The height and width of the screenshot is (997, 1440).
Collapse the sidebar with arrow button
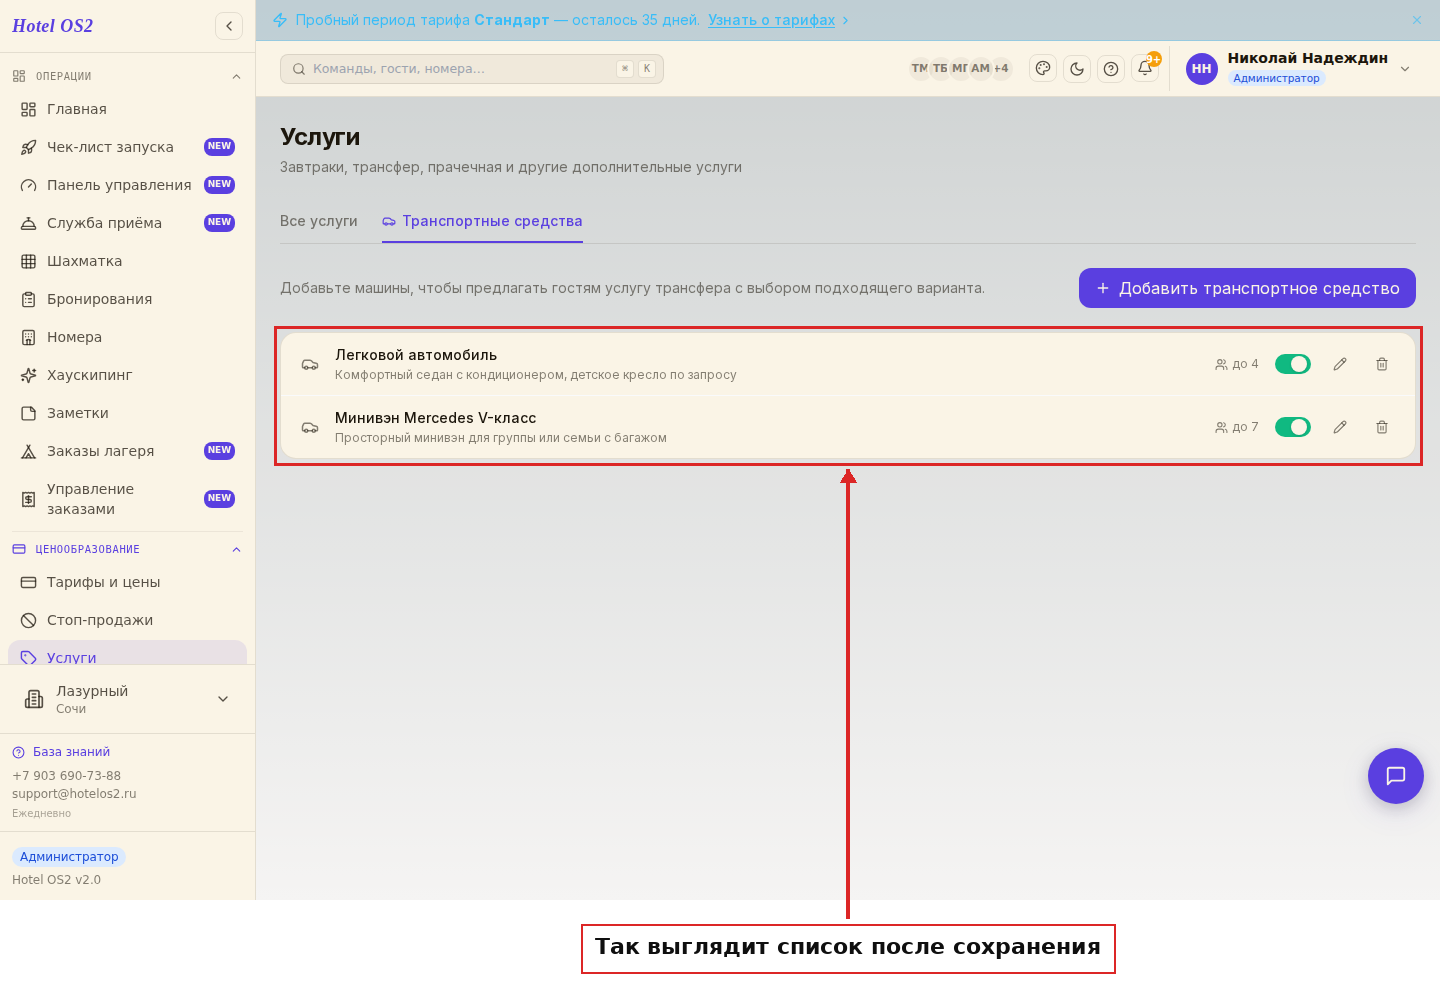click(229, 26)
